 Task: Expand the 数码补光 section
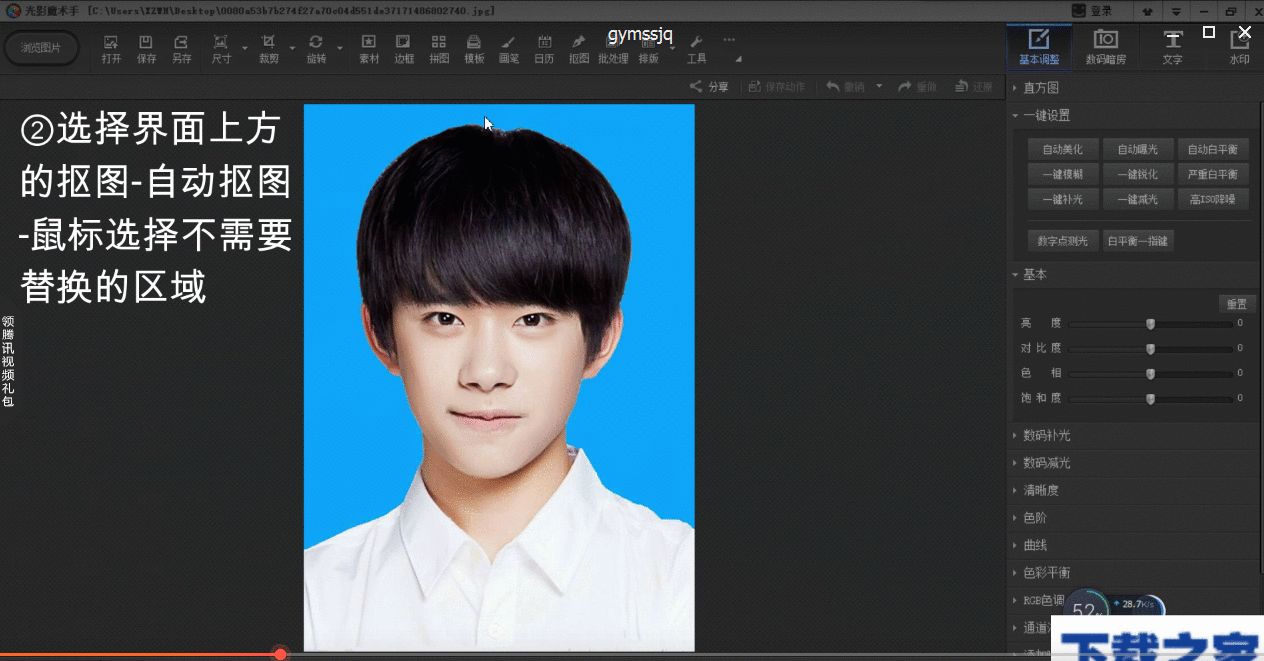tap(1046, 435)
